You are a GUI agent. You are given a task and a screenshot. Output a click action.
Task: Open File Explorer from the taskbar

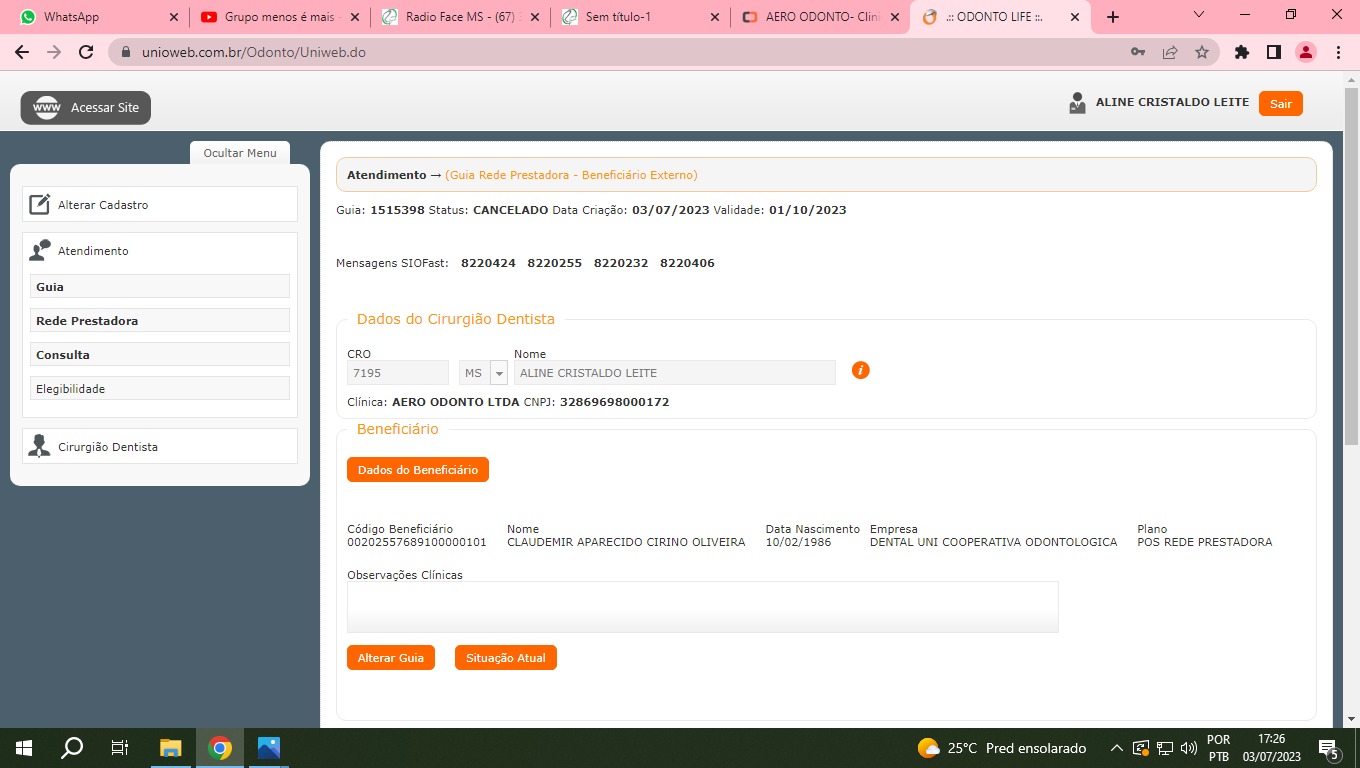pyautogui.click(x=171, y=748)
